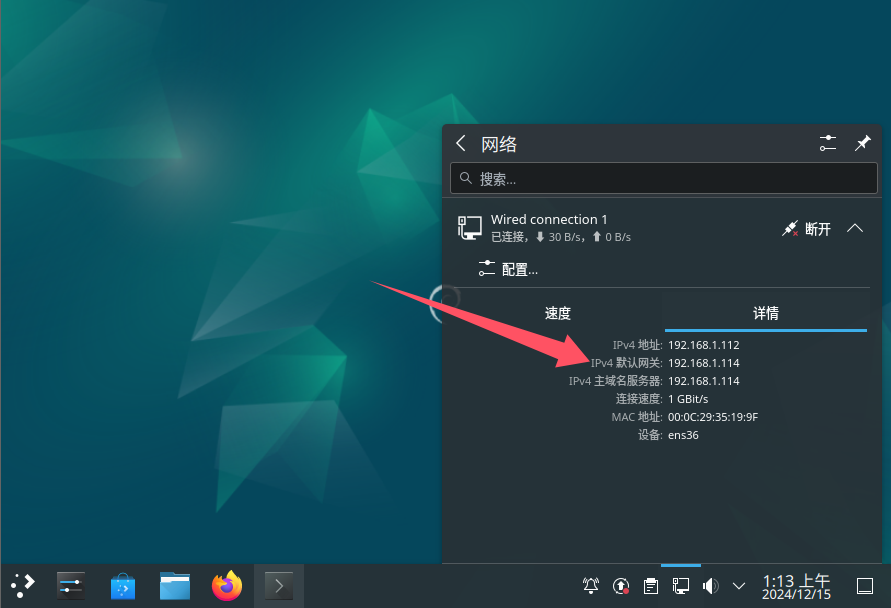Select the 详情 tab
The height and width of the screenshot is (608, 891).
click(x=766, y=313)
